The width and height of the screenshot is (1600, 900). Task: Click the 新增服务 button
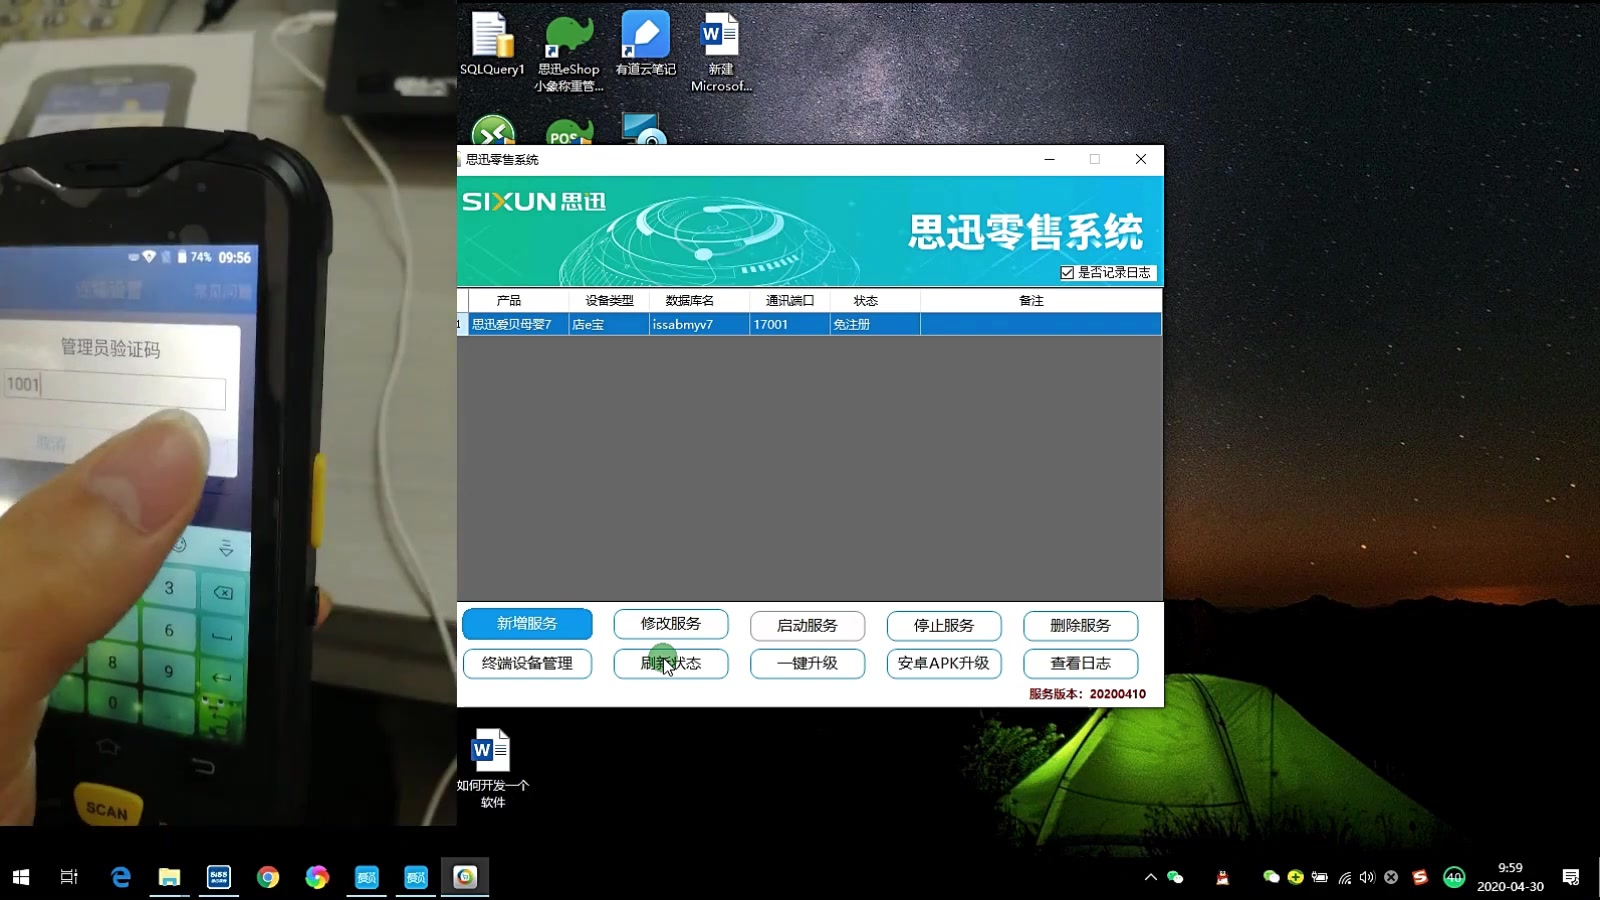(x=527, y=624)
